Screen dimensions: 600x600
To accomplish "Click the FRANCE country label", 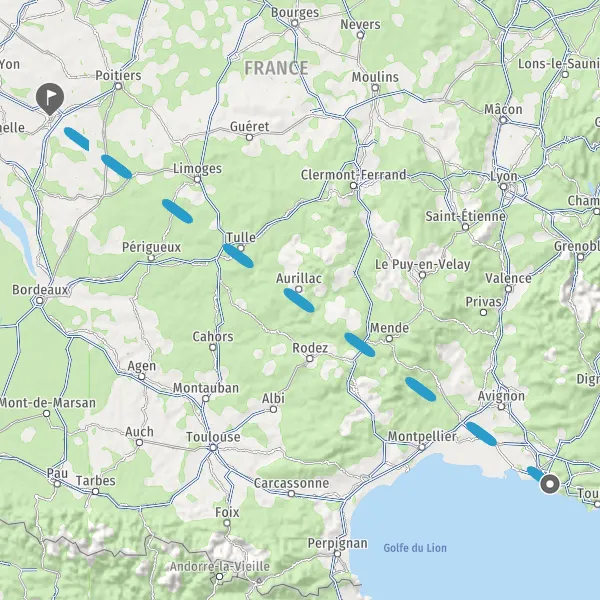I will tap(276, 68).
